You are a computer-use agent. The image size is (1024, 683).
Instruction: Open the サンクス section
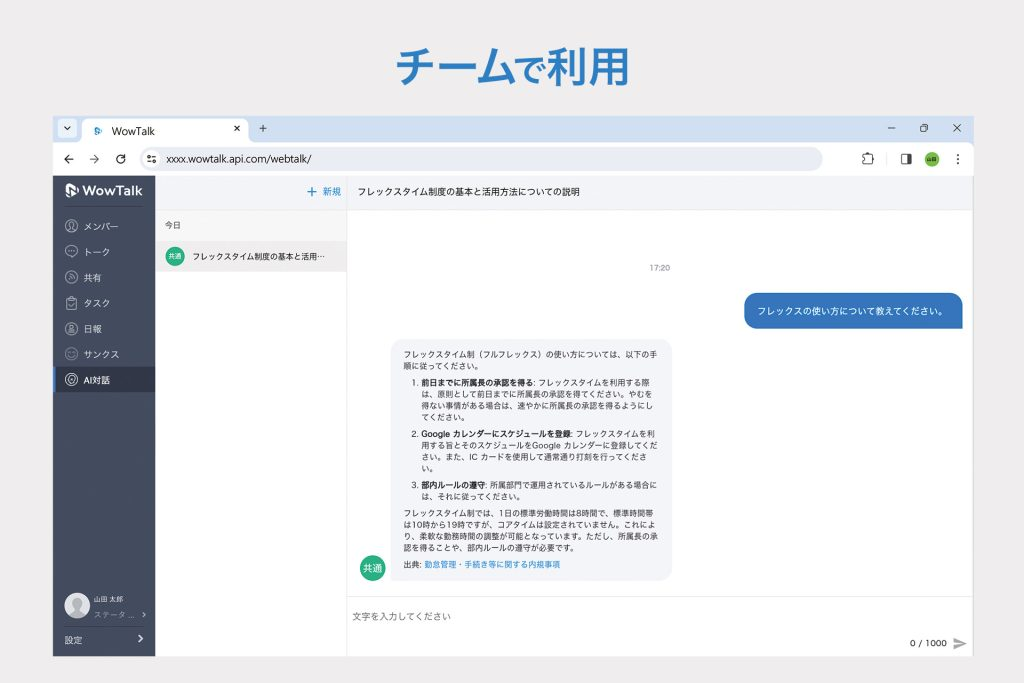click(x=99, y=353)
